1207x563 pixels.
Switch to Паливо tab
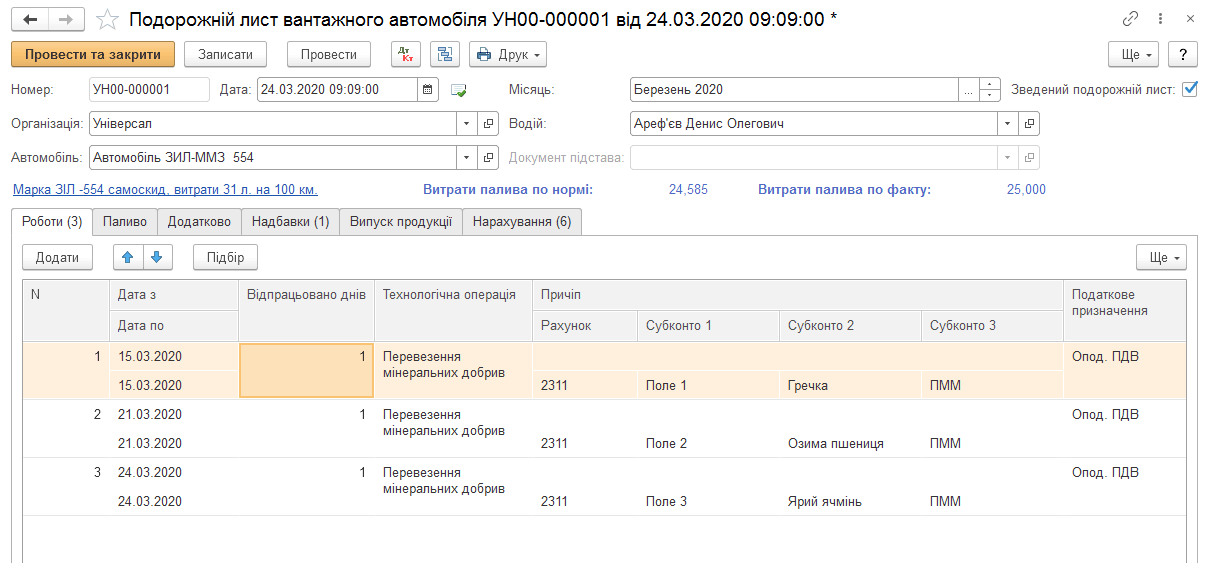(x=125, y=222)
